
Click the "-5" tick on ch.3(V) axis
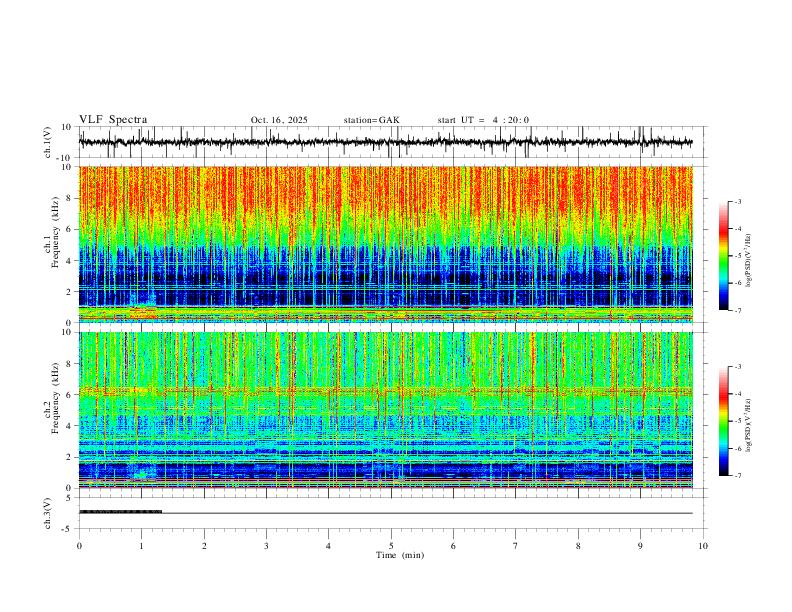point(68,529)
